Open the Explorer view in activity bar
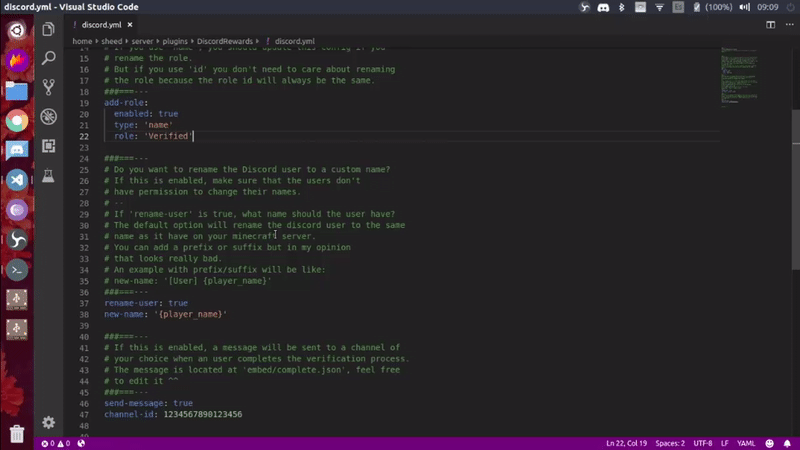 (48, 29)
